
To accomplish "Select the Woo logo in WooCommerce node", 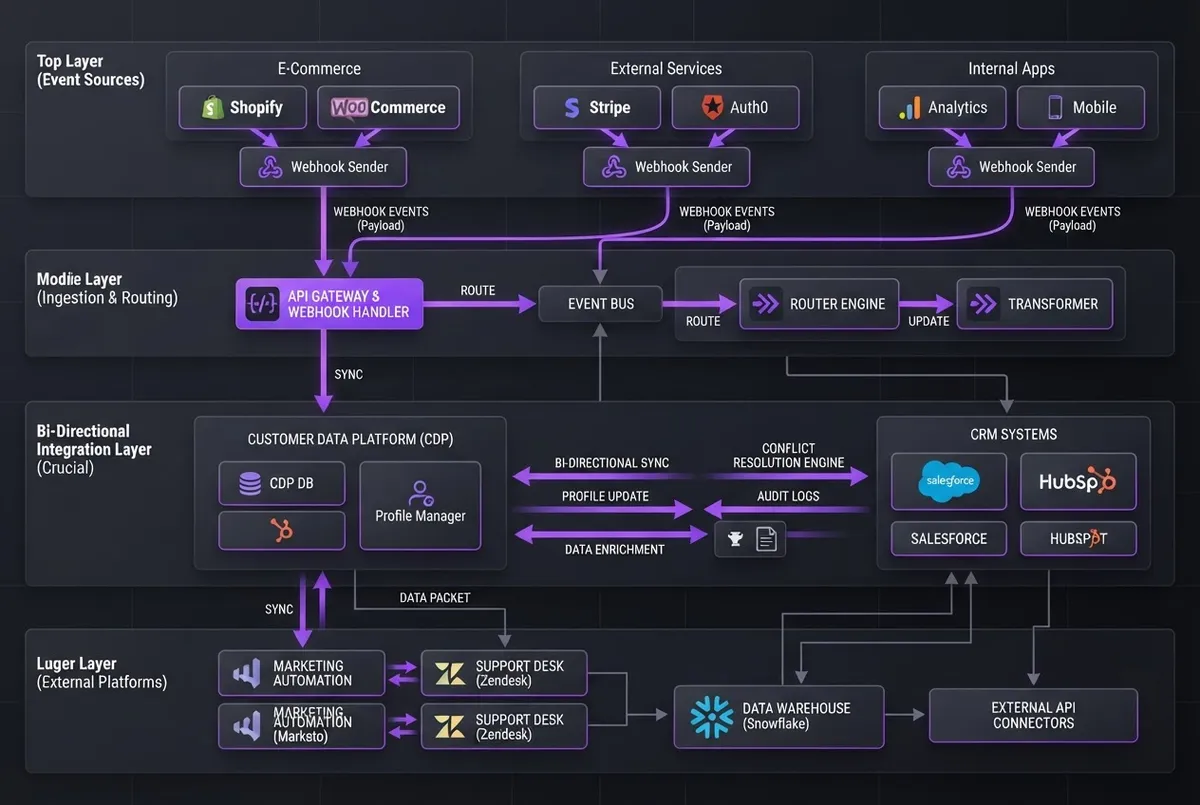I will (349, 107).
